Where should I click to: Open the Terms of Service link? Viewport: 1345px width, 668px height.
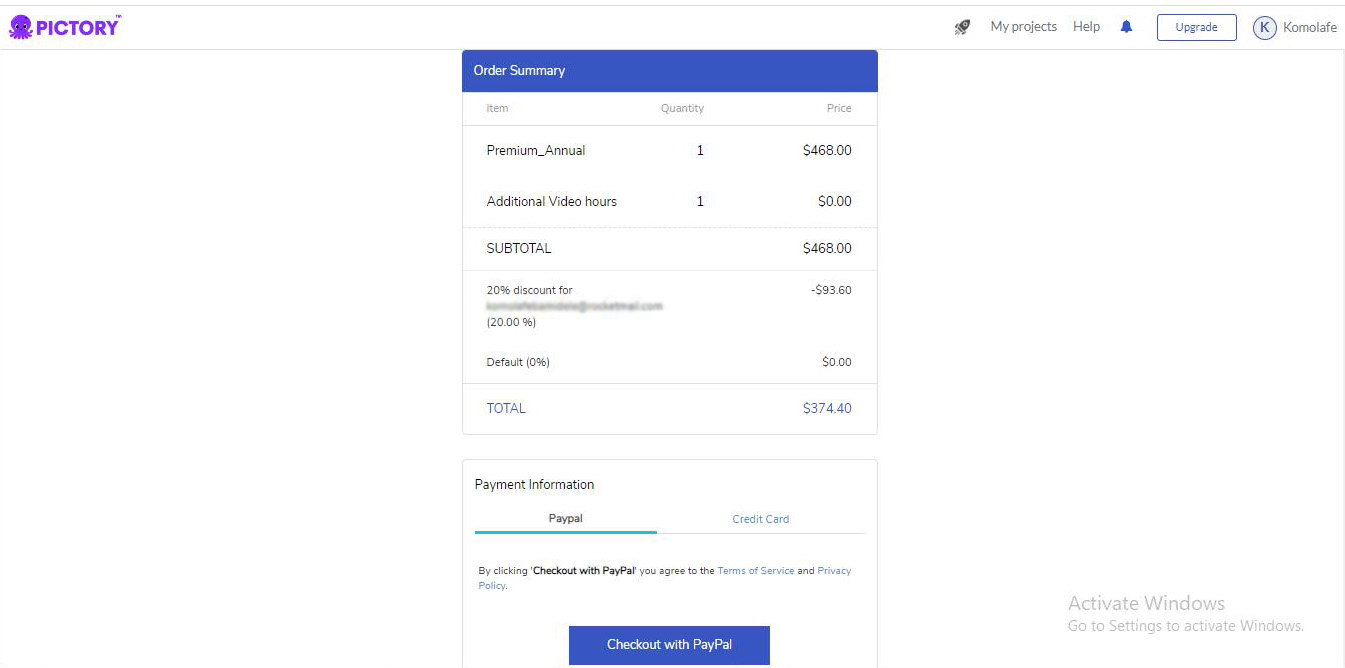755,571
